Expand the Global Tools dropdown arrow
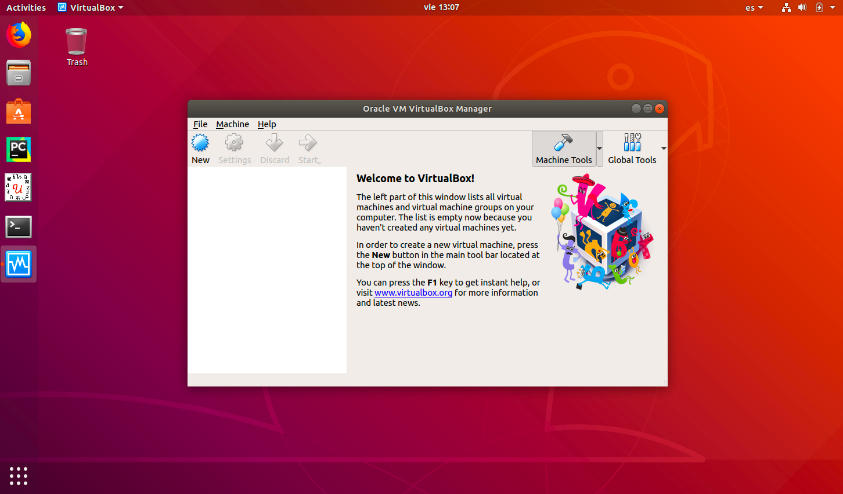 [x=663, y=149]
